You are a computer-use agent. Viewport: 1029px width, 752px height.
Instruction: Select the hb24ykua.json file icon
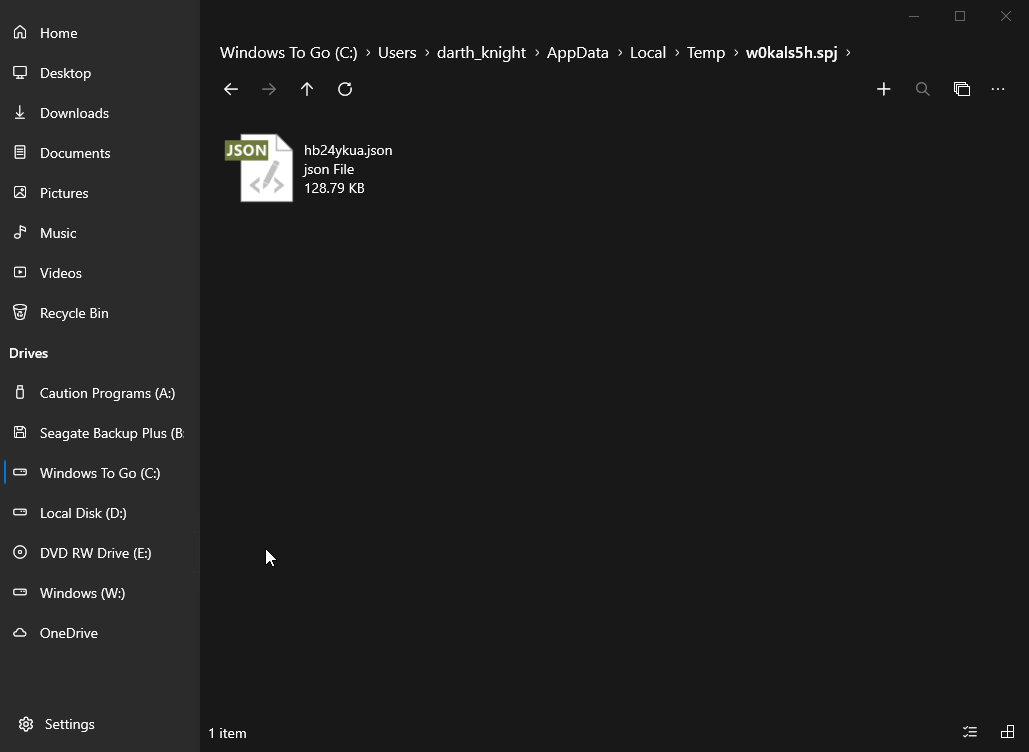pyautogui.click(x=259, y=168)
